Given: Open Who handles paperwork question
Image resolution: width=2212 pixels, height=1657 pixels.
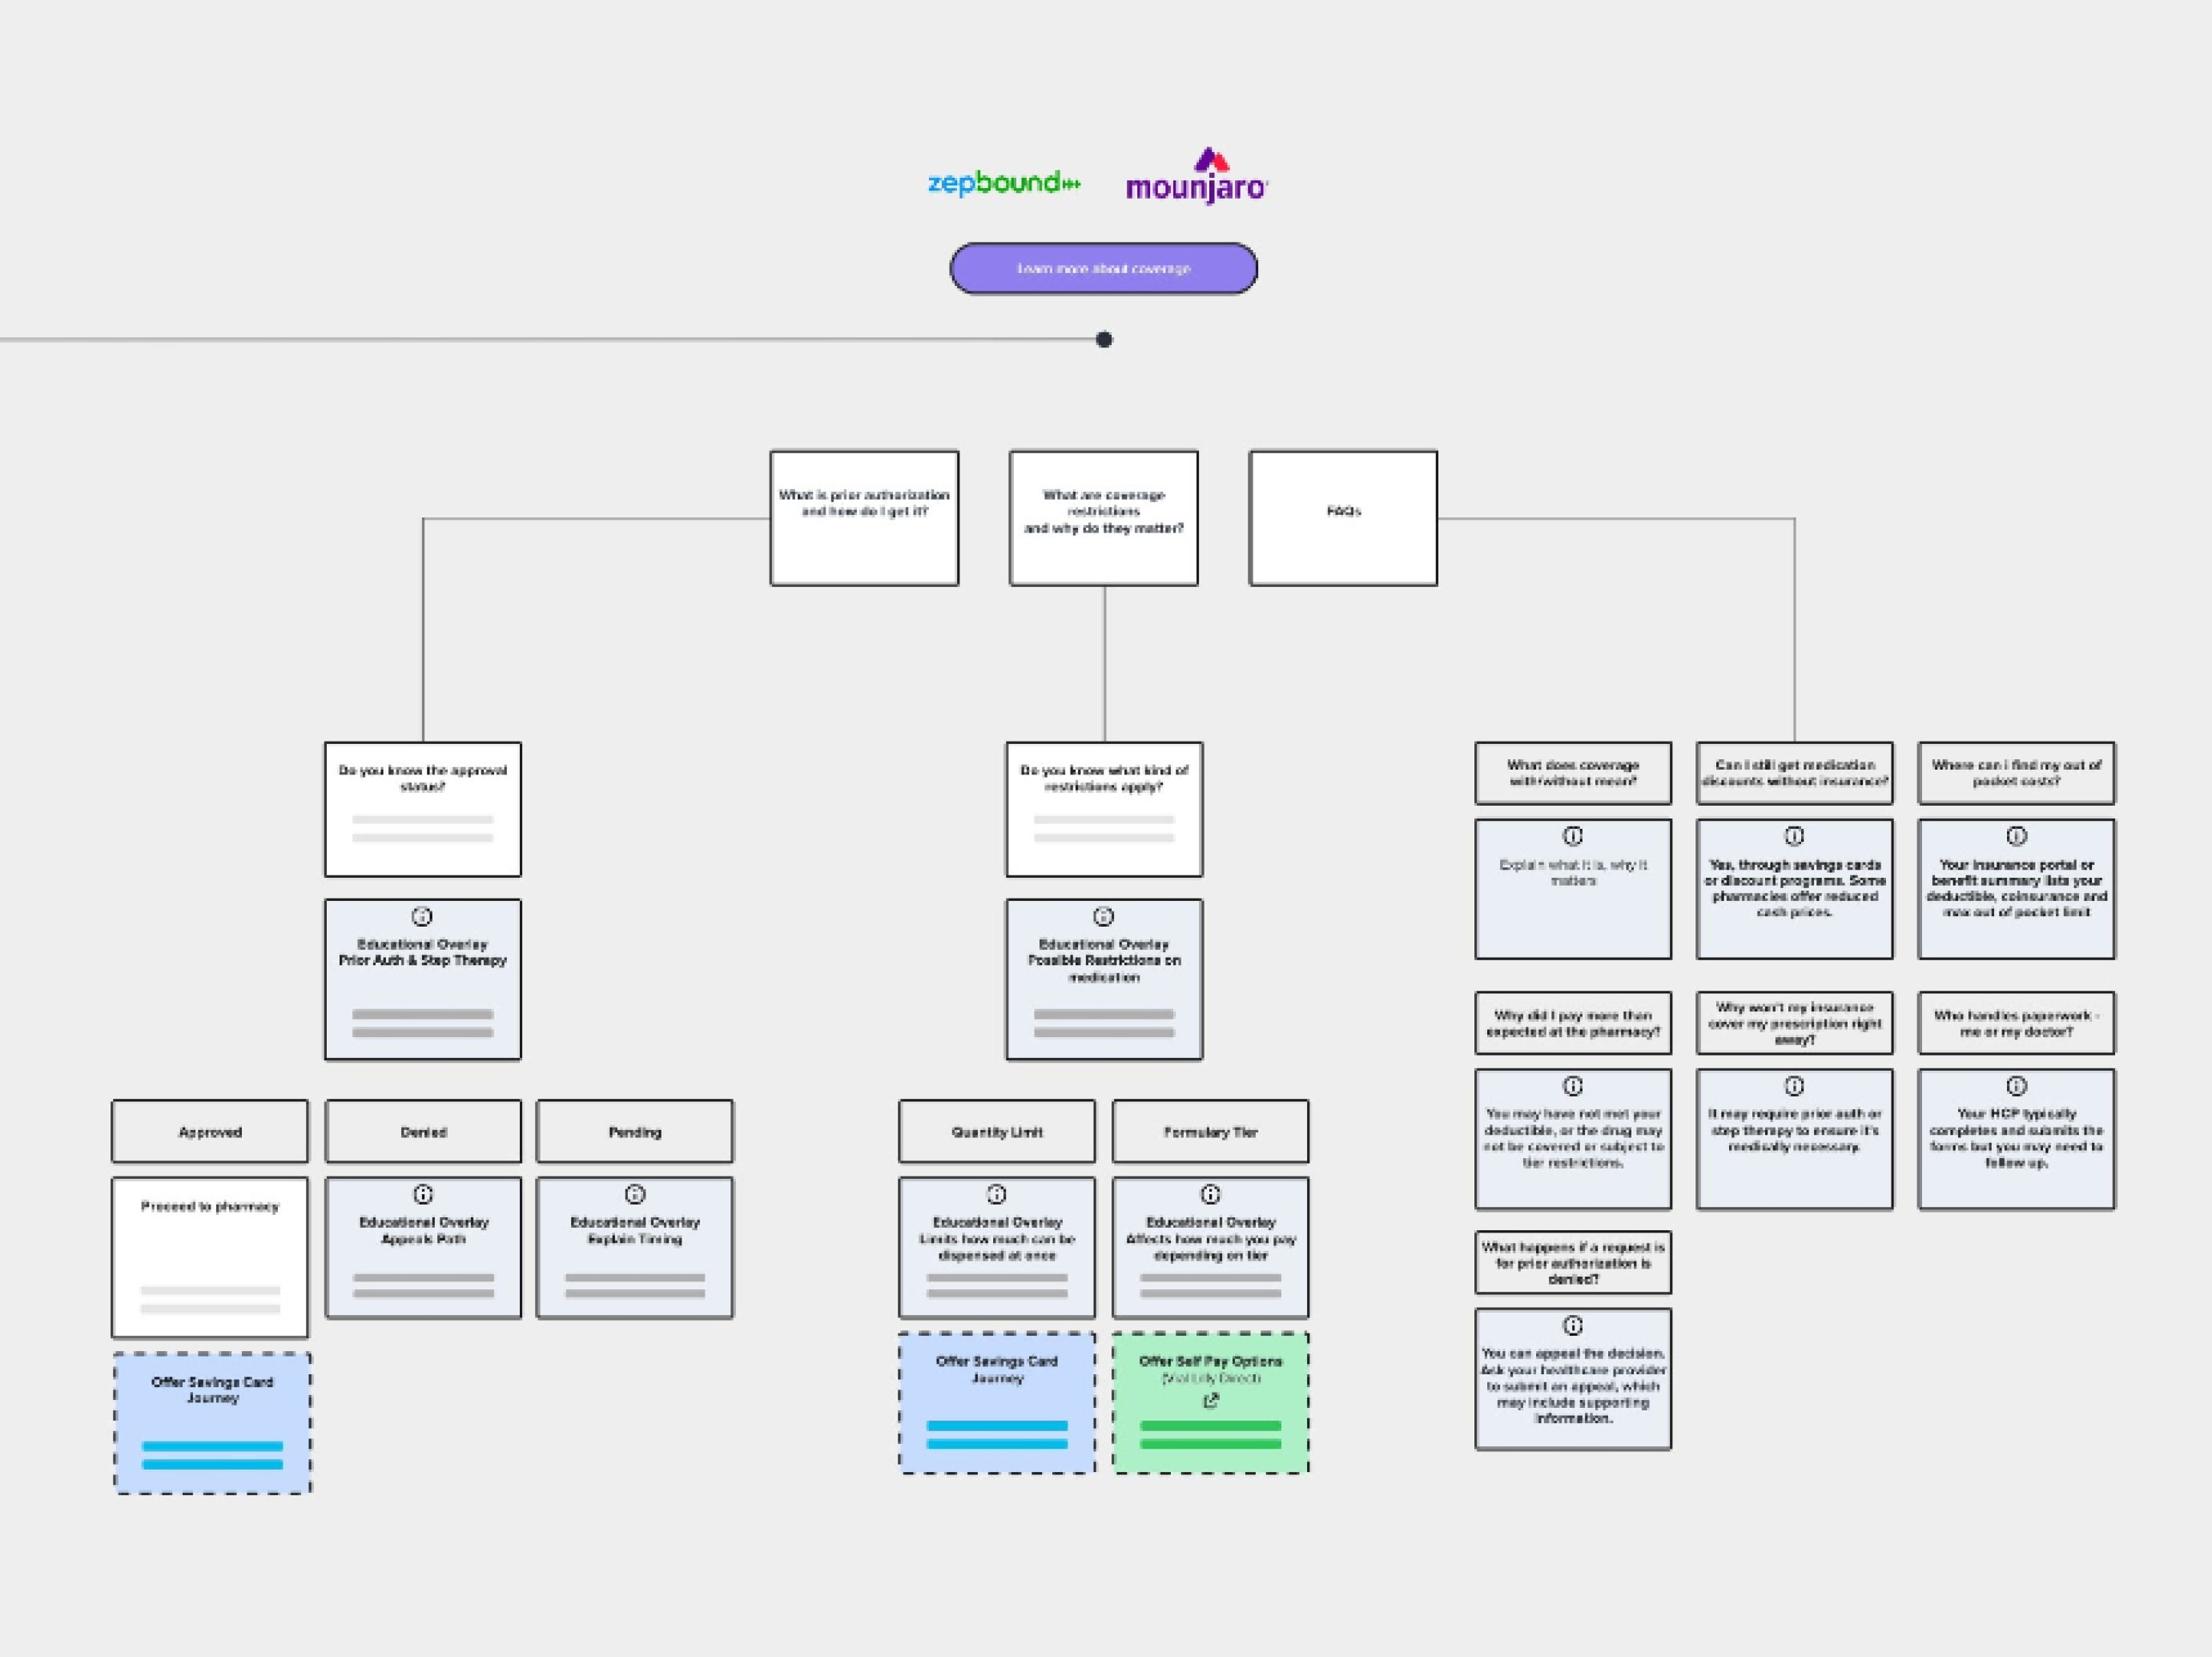Looking at the screenshot, I should click(x=2016, y=1023).
